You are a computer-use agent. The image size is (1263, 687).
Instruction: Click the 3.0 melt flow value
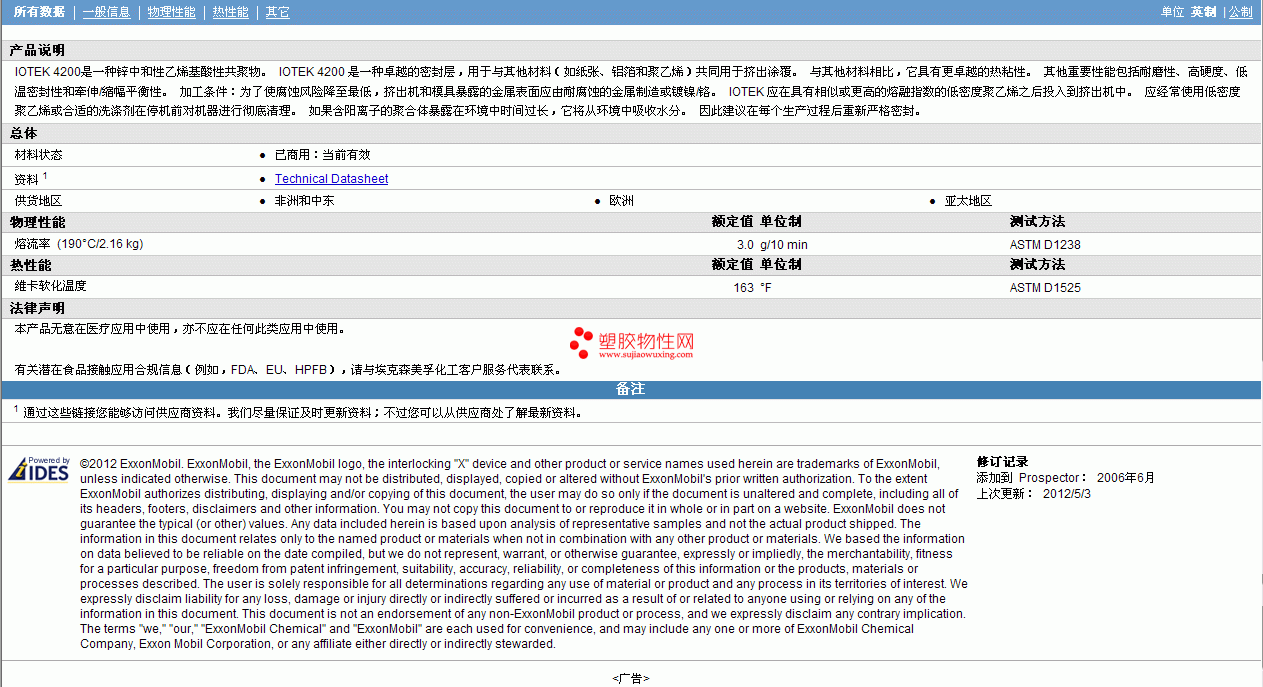pyautogui.click(x=745, y=245)
